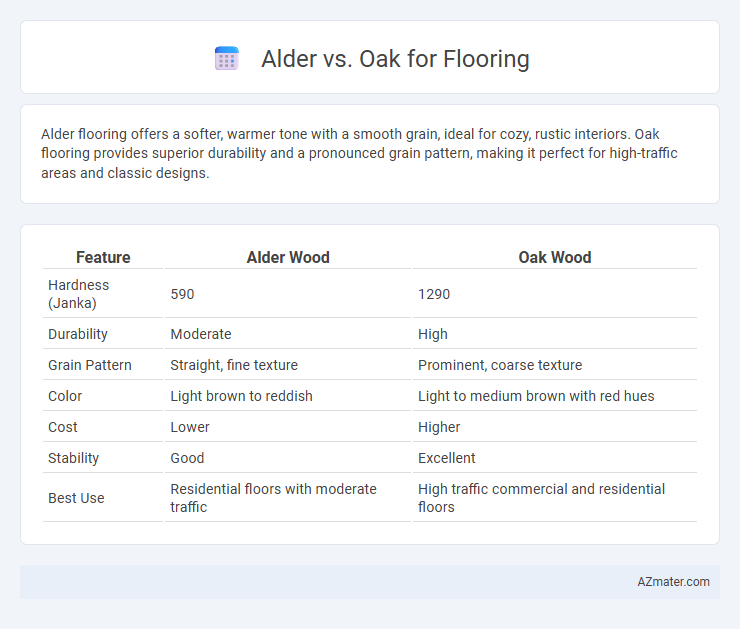Image resolution: width=740 pixels, height=629 pixels.
Task: Click the 'Moderate' durability cell
Action: coord(201,334)
